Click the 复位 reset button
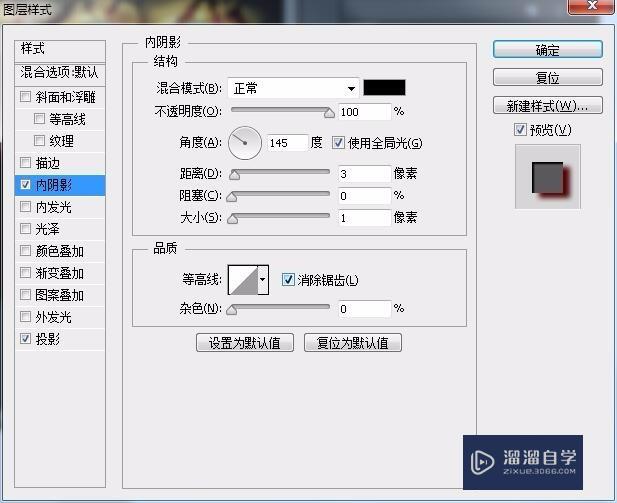The image size is (617, 503). (547, 77)
